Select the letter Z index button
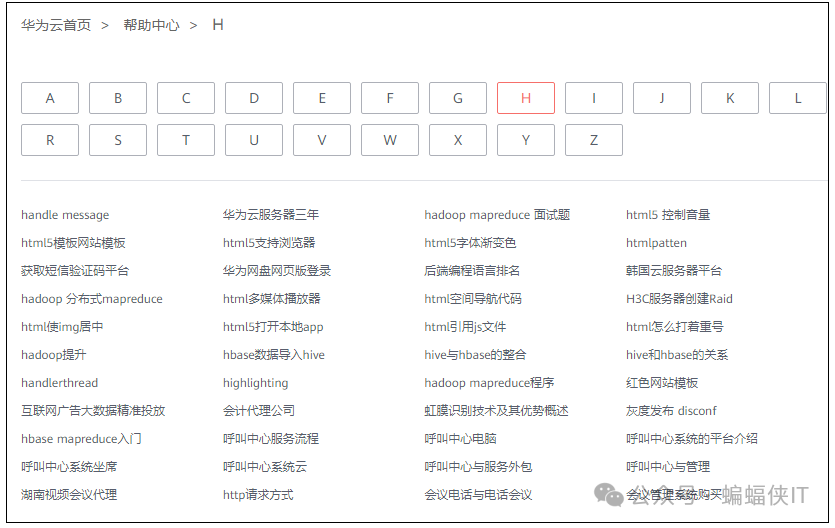The width and height of the screenshot is (835, 528). 594,140
